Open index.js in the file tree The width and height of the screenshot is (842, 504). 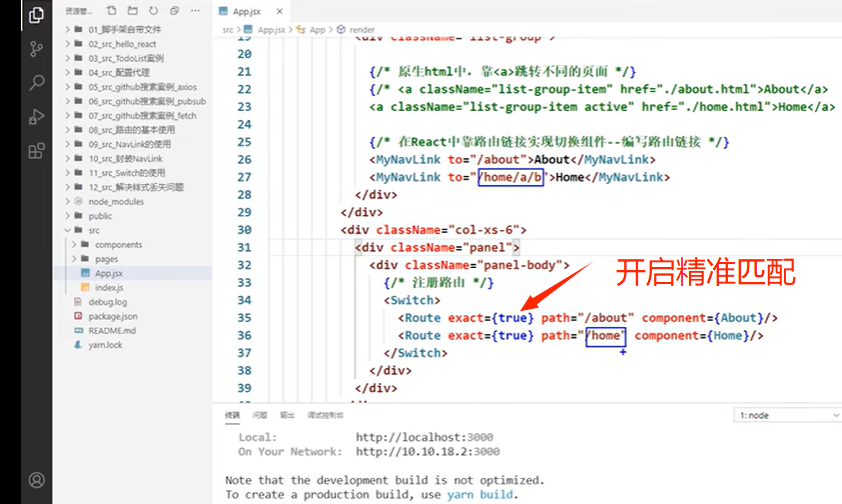pos(109,288)
